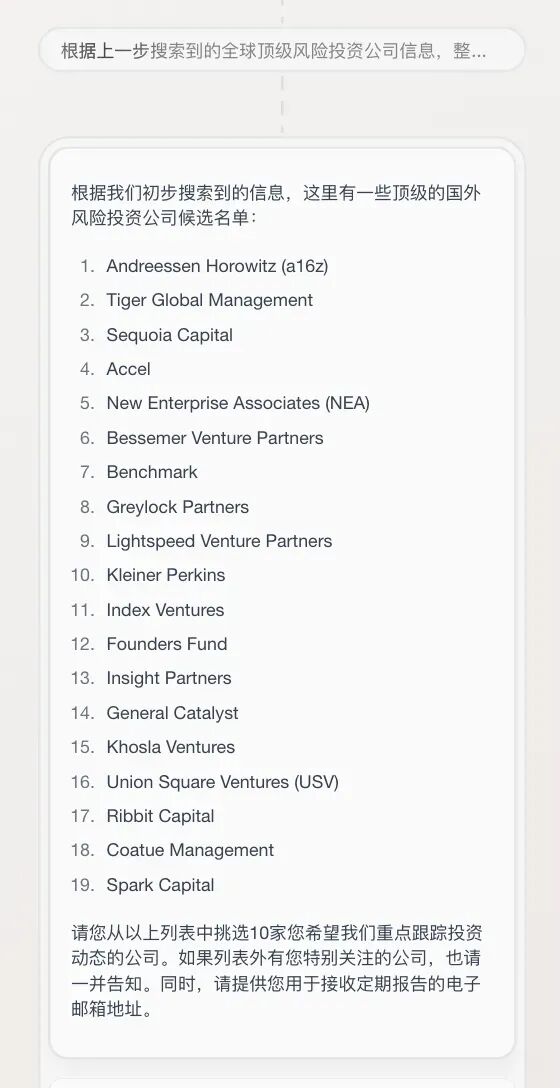Click Coatue Management entry
Screen dimensions: 560x1088
(190, 850)
